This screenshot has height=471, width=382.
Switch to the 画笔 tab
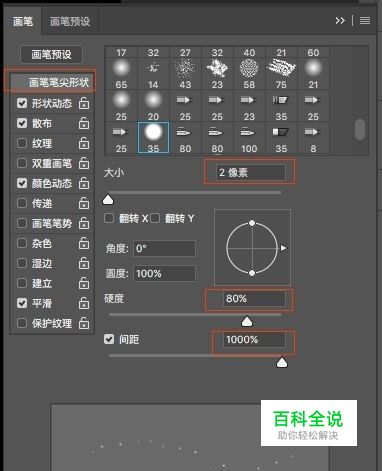[x=22, y=21]
